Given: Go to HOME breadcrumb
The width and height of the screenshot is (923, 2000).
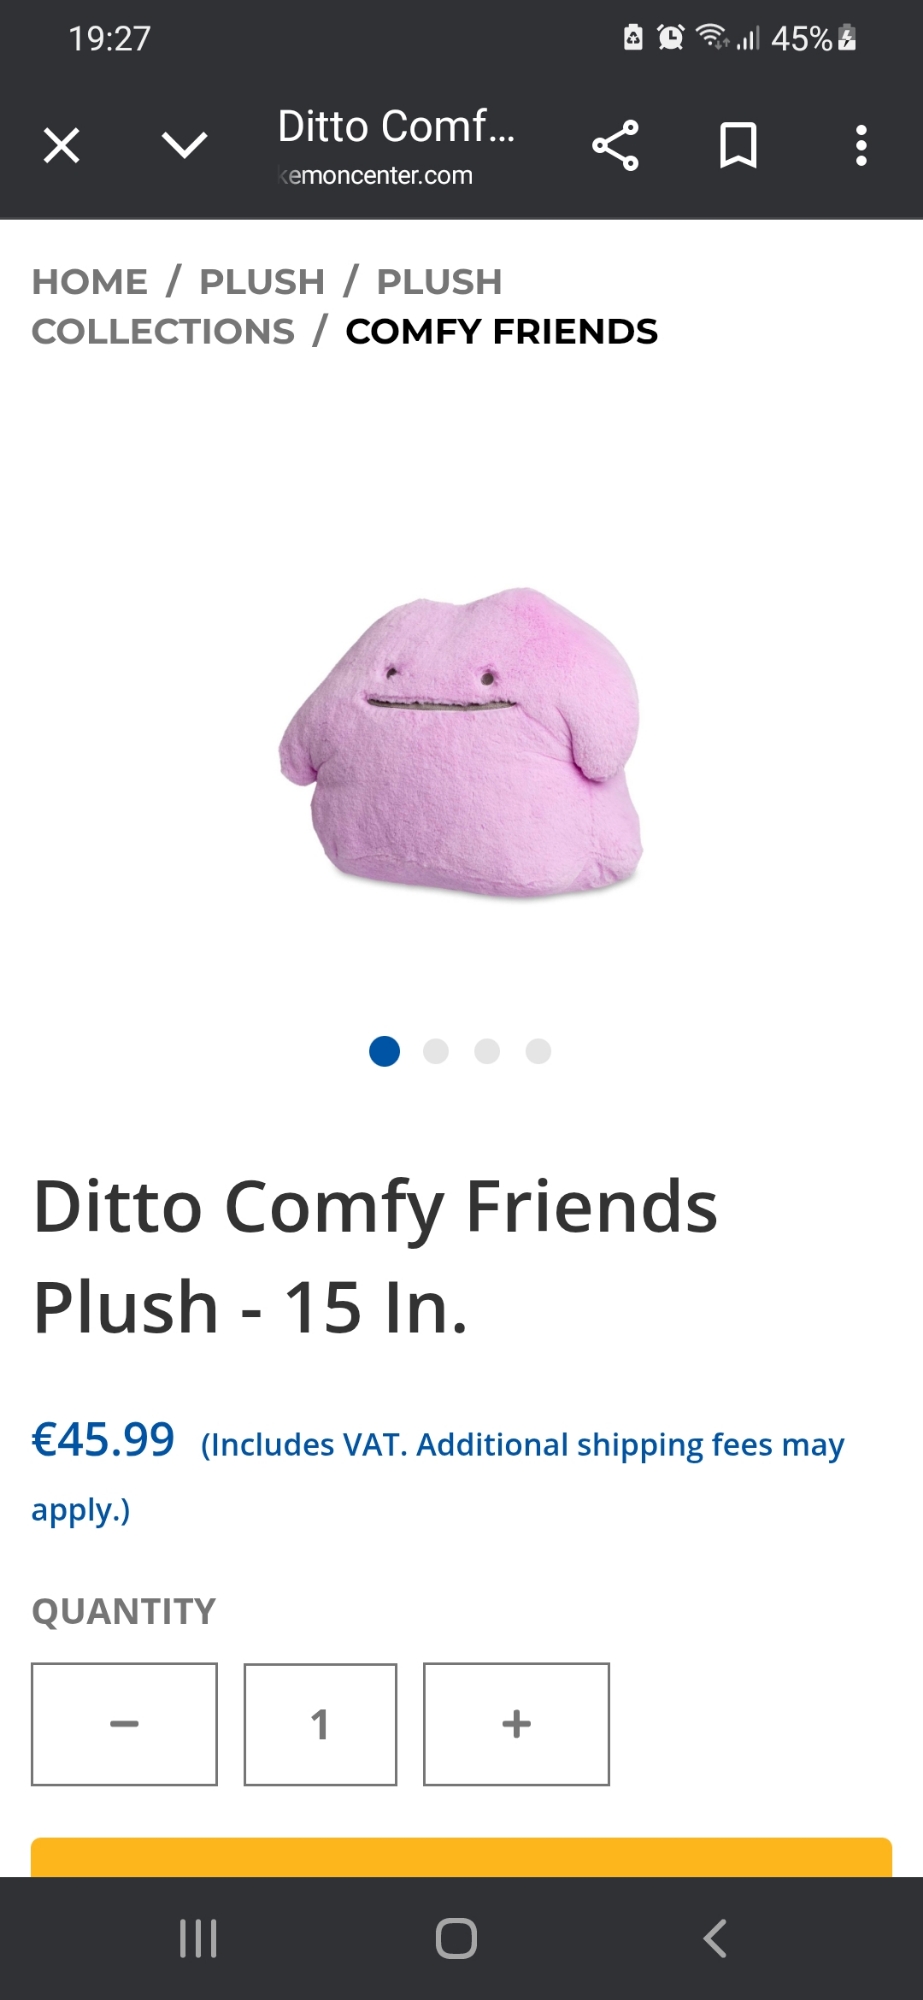Looking at the screenshot, I should tap(90, 282).
